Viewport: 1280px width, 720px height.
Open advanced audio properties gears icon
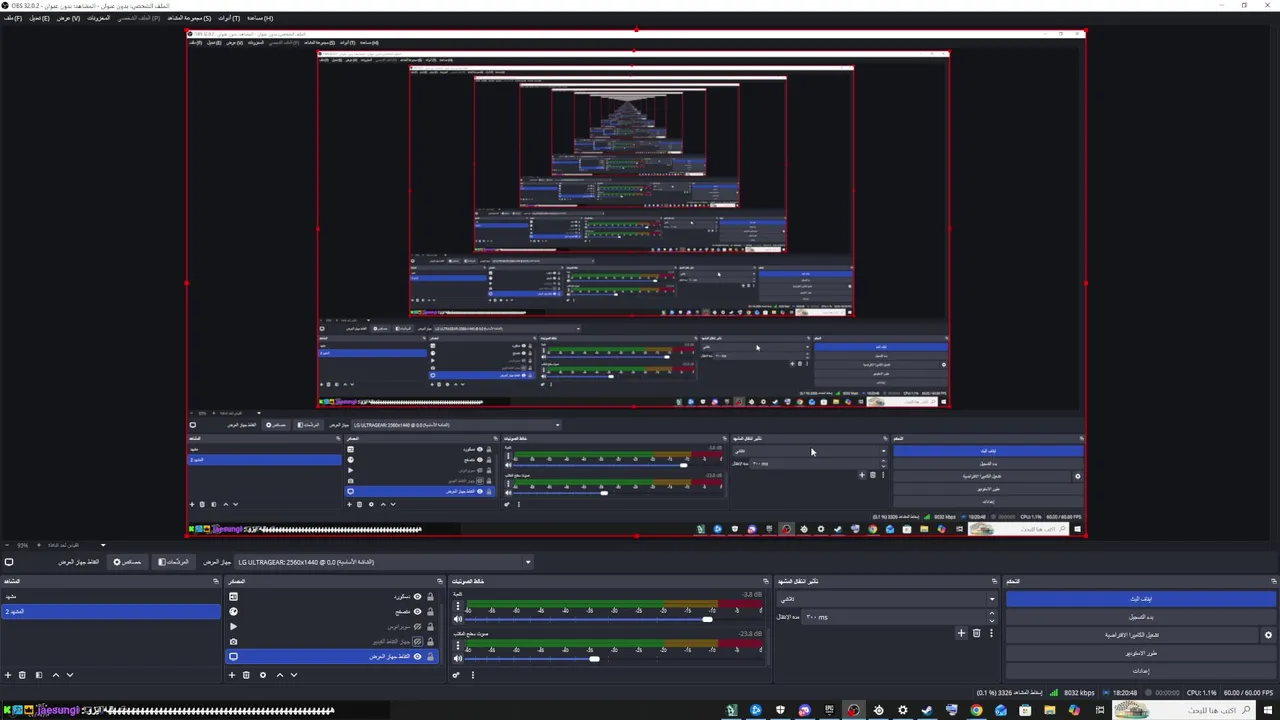[456, 675]
